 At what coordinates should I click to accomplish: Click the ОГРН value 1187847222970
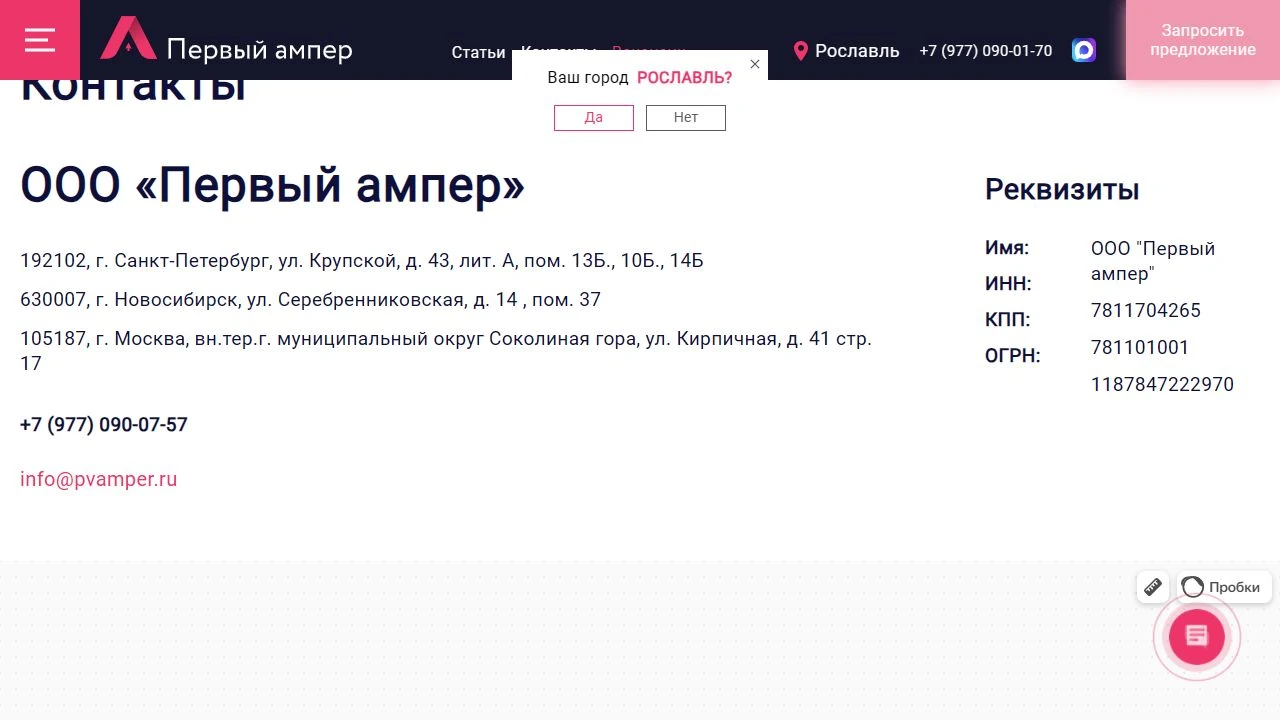pos(1162,385)
